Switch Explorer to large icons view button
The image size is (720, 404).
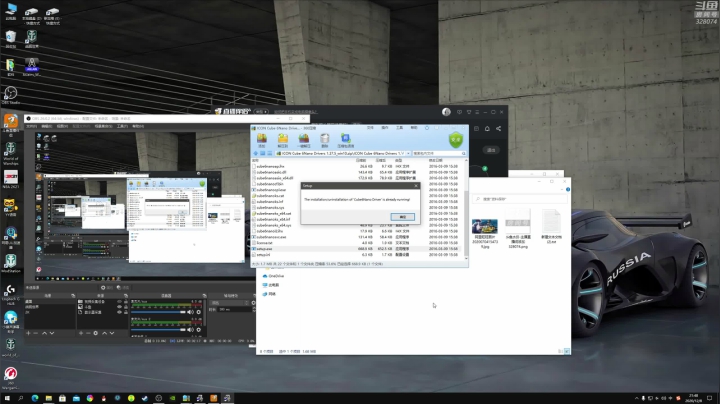pyautogui.click(x=567, y=351)
